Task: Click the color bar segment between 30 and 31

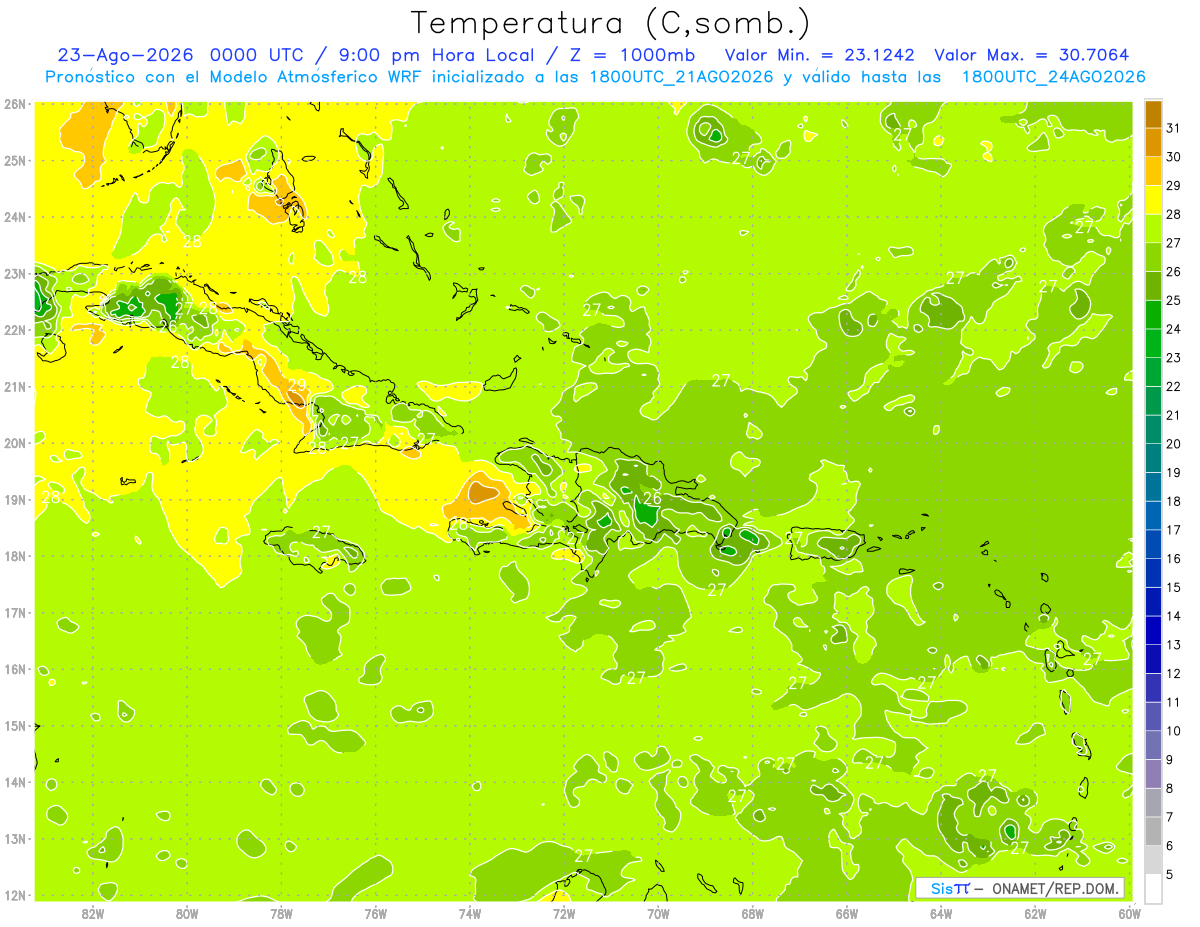Action: [x=1153, y=143]
